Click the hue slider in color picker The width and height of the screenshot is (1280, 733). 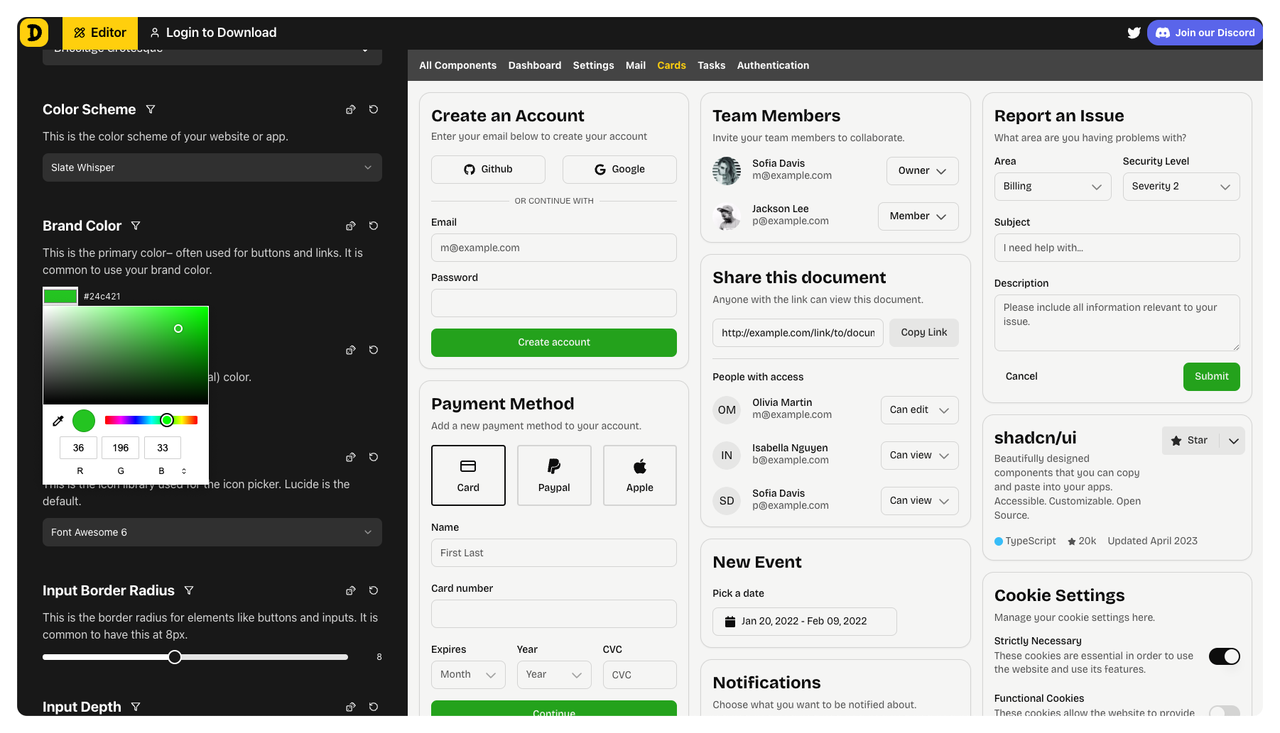151,420
